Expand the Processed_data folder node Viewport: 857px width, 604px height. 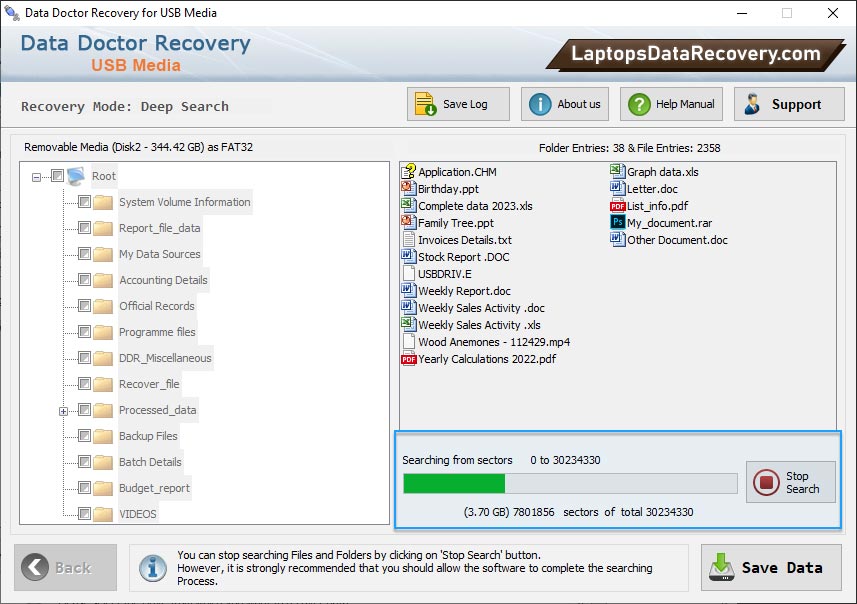pyautogui.click(x=63, y=411)
